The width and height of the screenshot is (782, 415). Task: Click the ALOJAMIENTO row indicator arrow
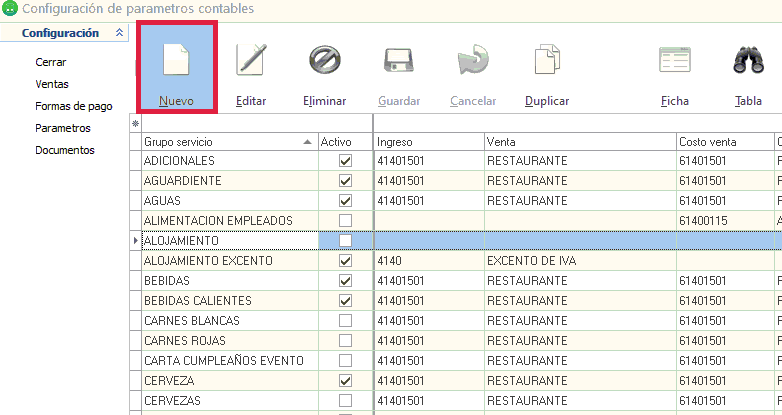point(136,241)
